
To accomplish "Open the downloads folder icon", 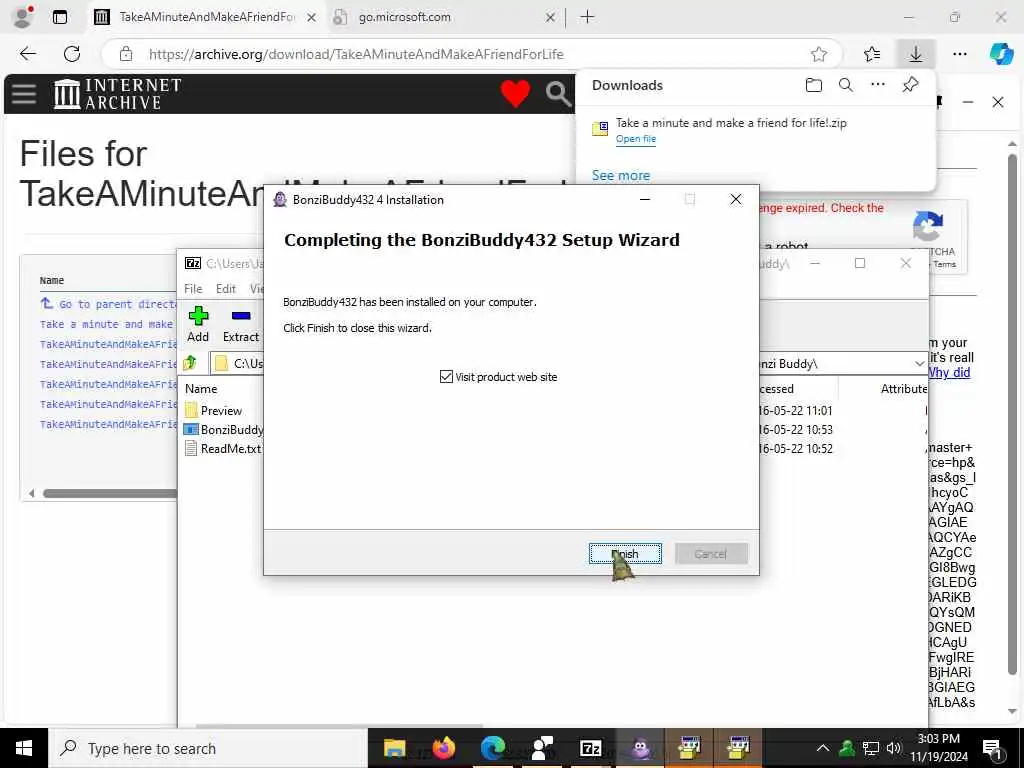I will pyautogui.click(x=813, y=85).
